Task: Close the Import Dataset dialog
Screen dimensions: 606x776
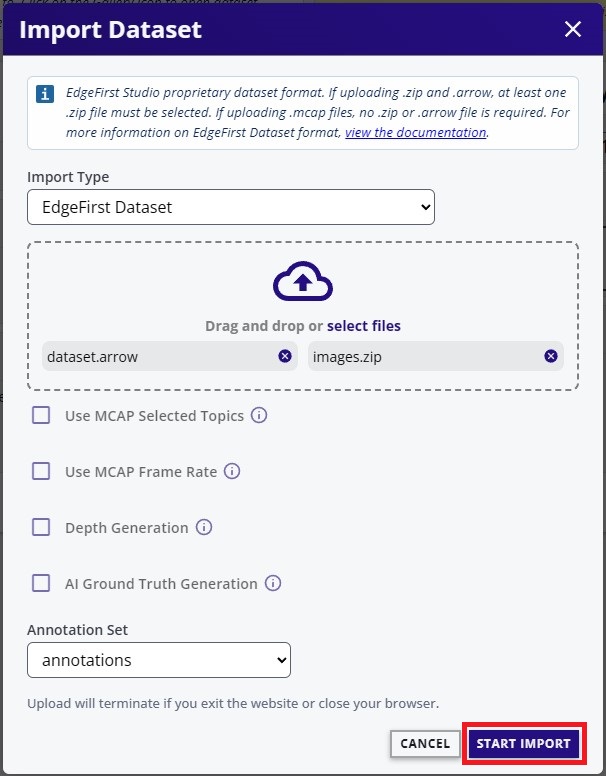Action: tap(573, 29)
